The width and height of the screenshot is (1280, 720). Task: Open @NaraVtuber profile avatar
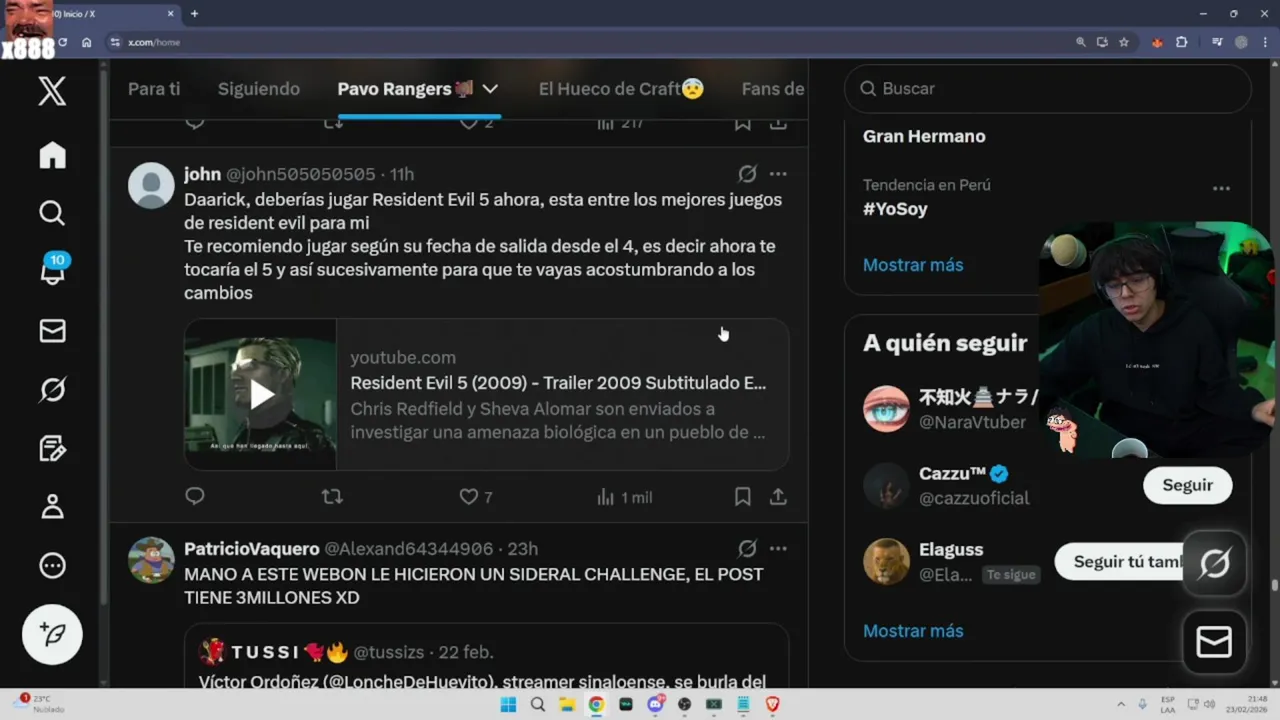[x=886, y=409]
